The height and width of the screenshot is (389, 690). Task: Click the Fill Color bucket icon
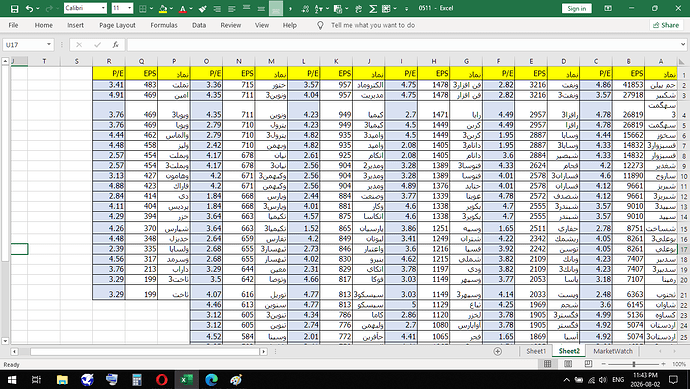163,8
